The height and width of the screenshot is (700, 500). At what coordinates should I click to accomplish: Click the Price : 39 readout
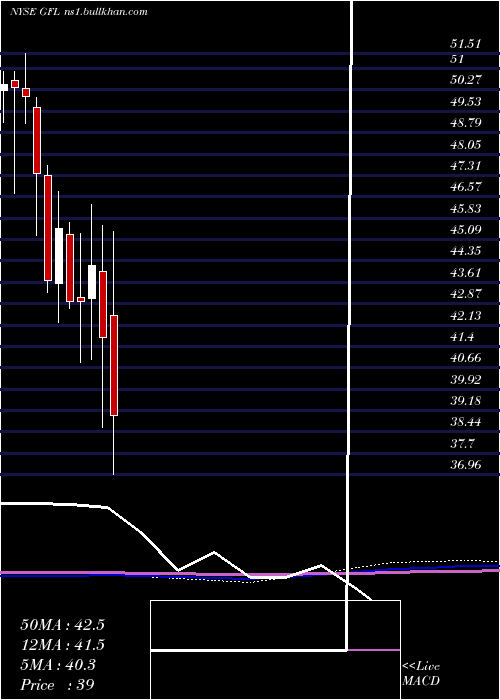click(58, 684)
